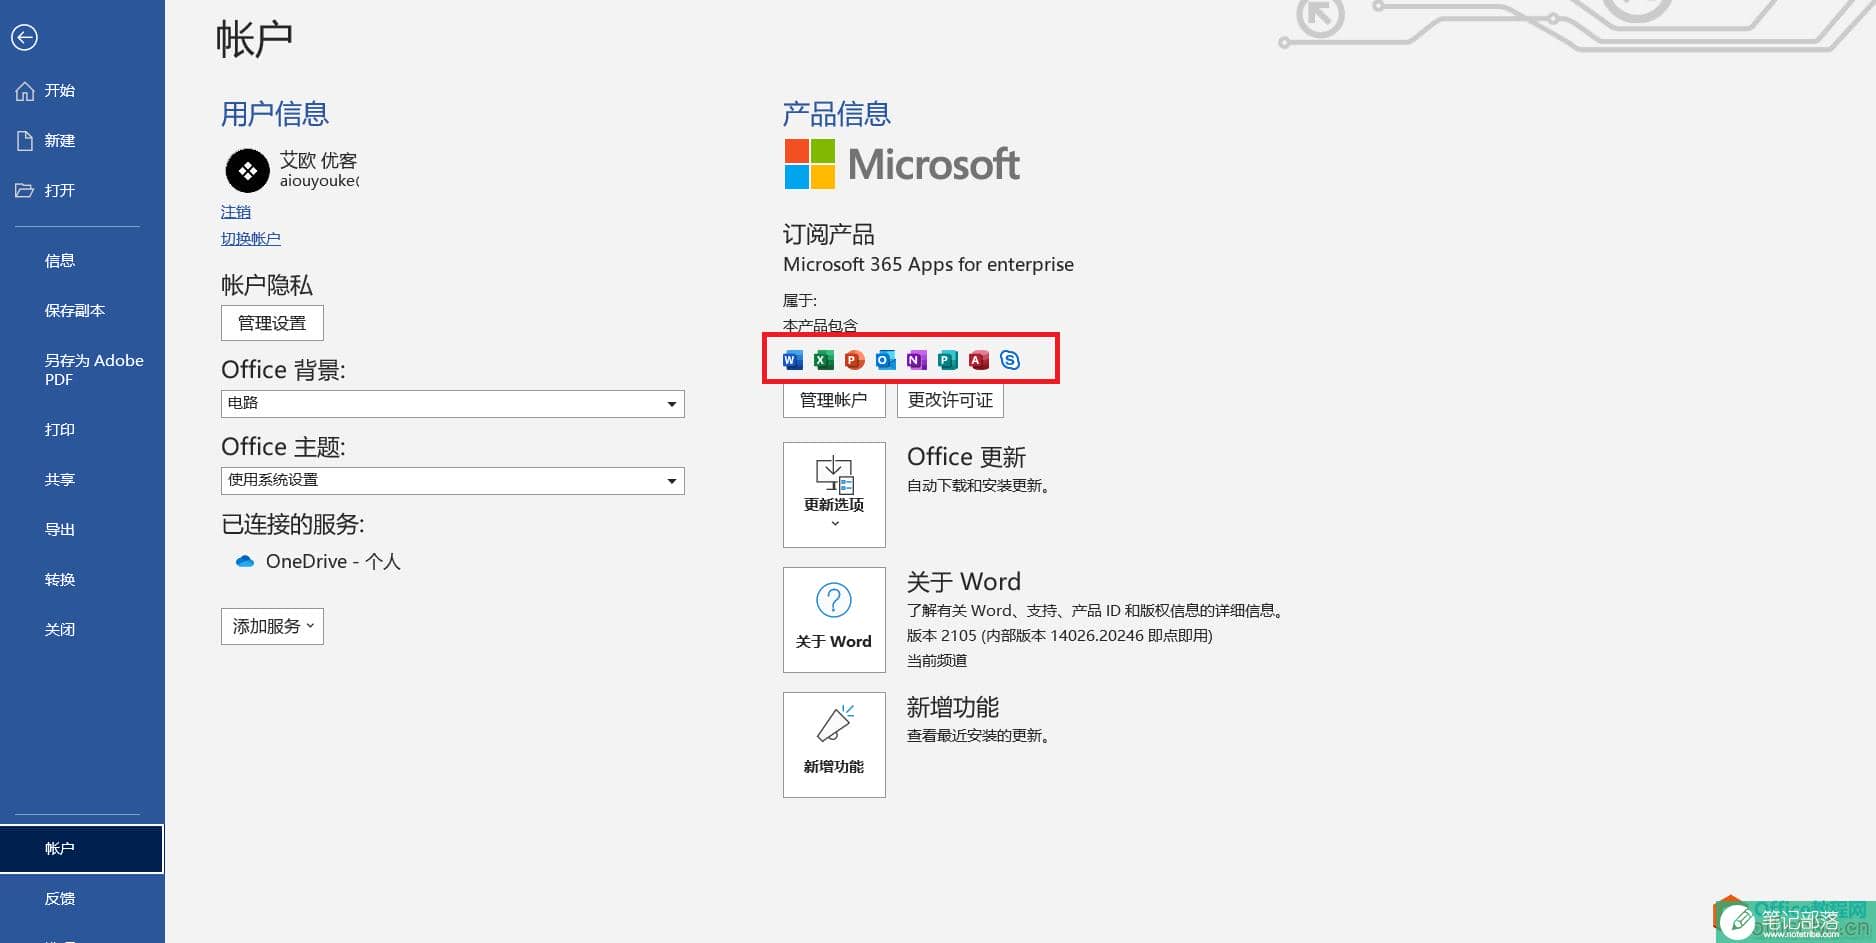Image resolution: width=1876 pixels, height=943 pixels.
Task: Expand the 添加服务 dropdown button
Action: 272,626
